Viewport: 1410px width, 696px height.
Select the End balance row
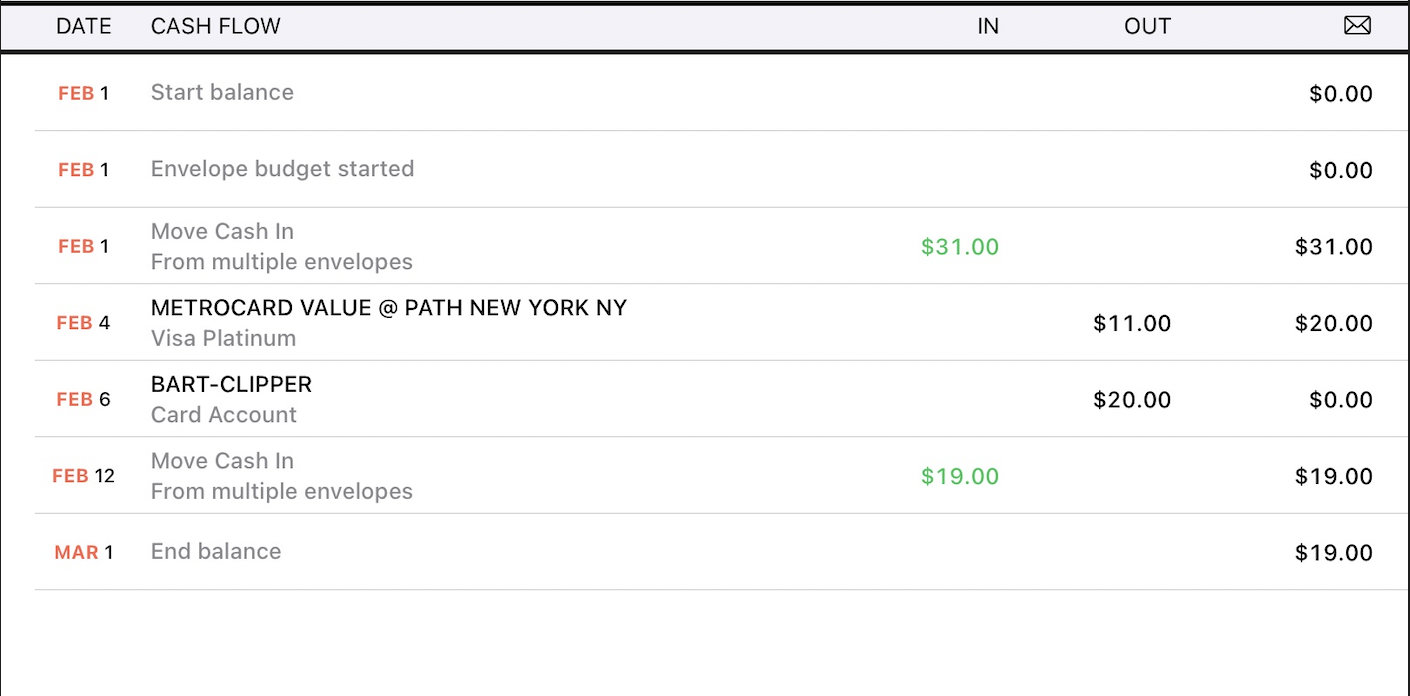216,552
